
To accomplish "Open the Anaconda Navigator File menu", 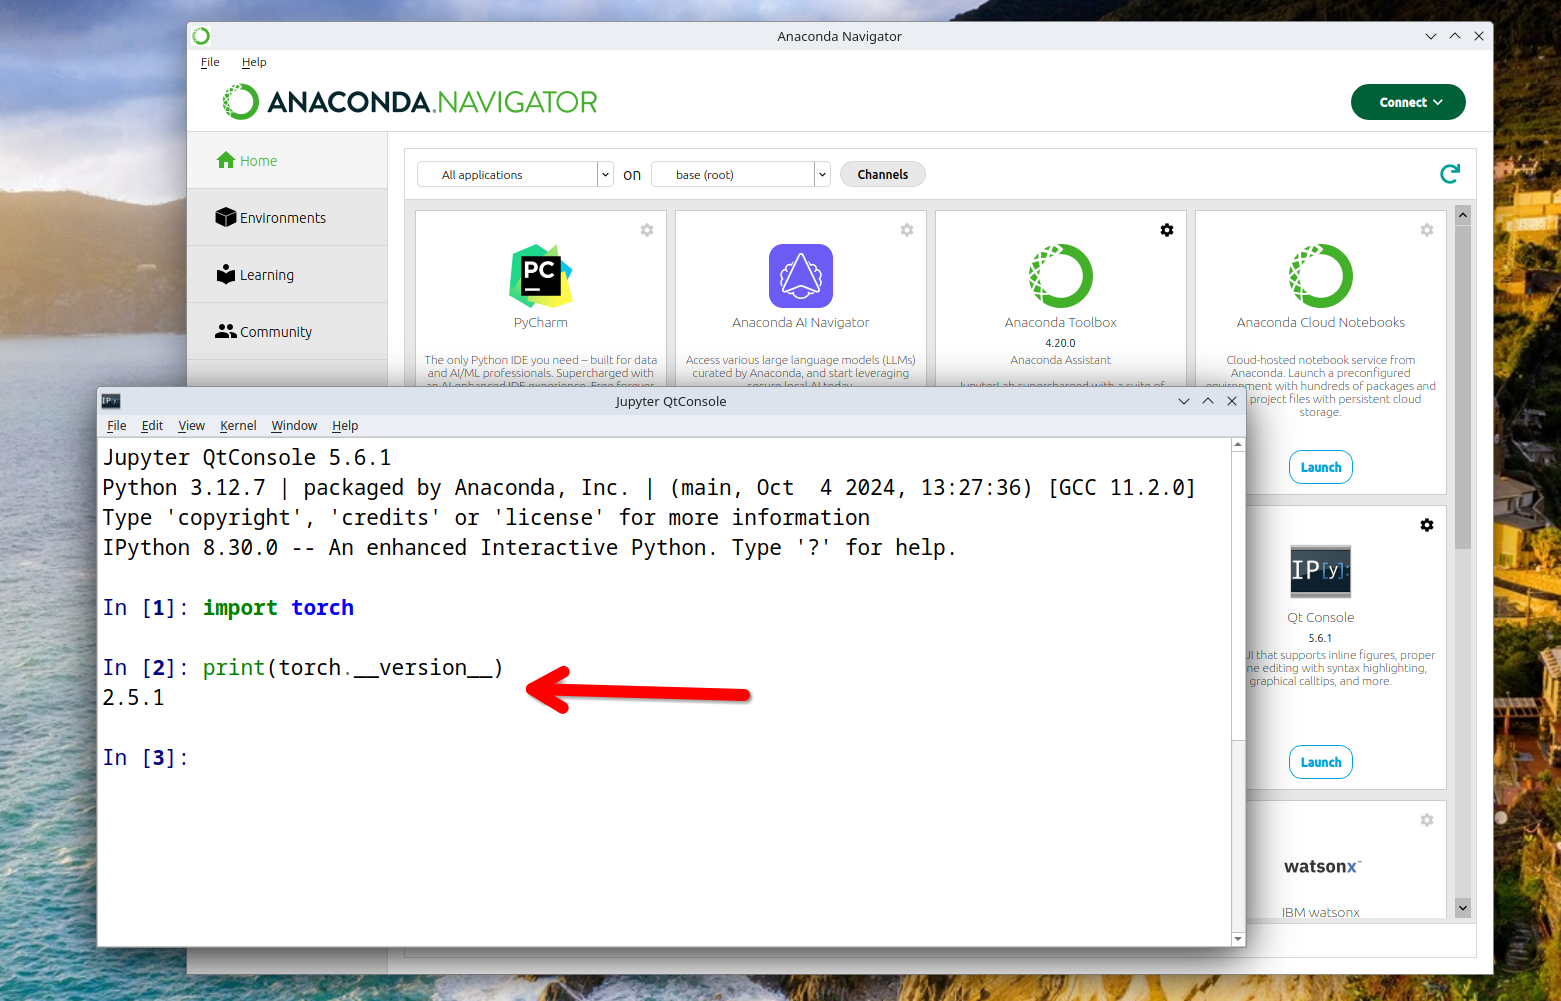I will point(210,62).
